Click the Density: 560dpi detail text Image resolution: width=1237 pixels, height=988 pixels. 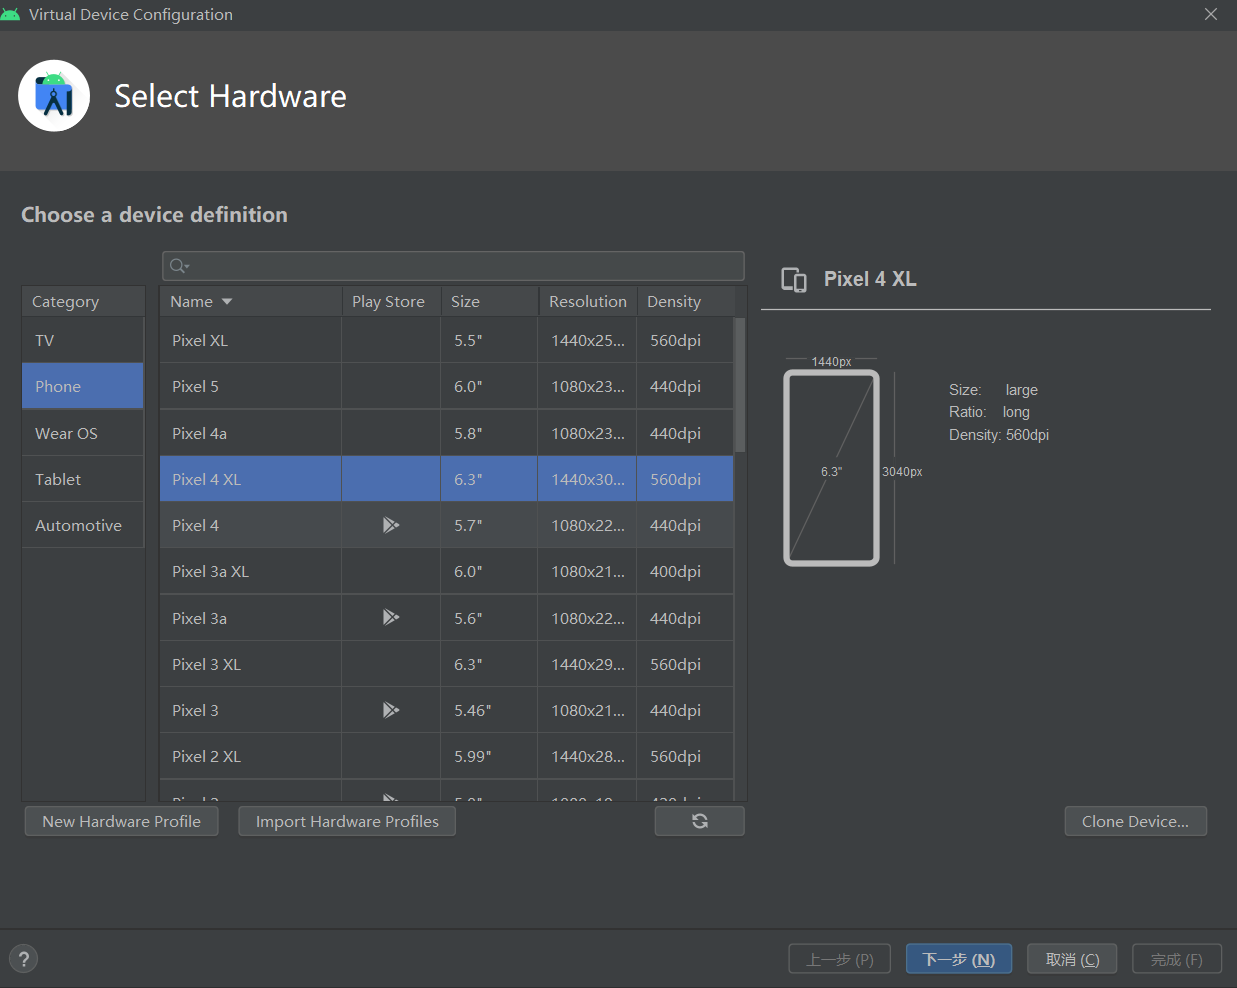(999, 435)
